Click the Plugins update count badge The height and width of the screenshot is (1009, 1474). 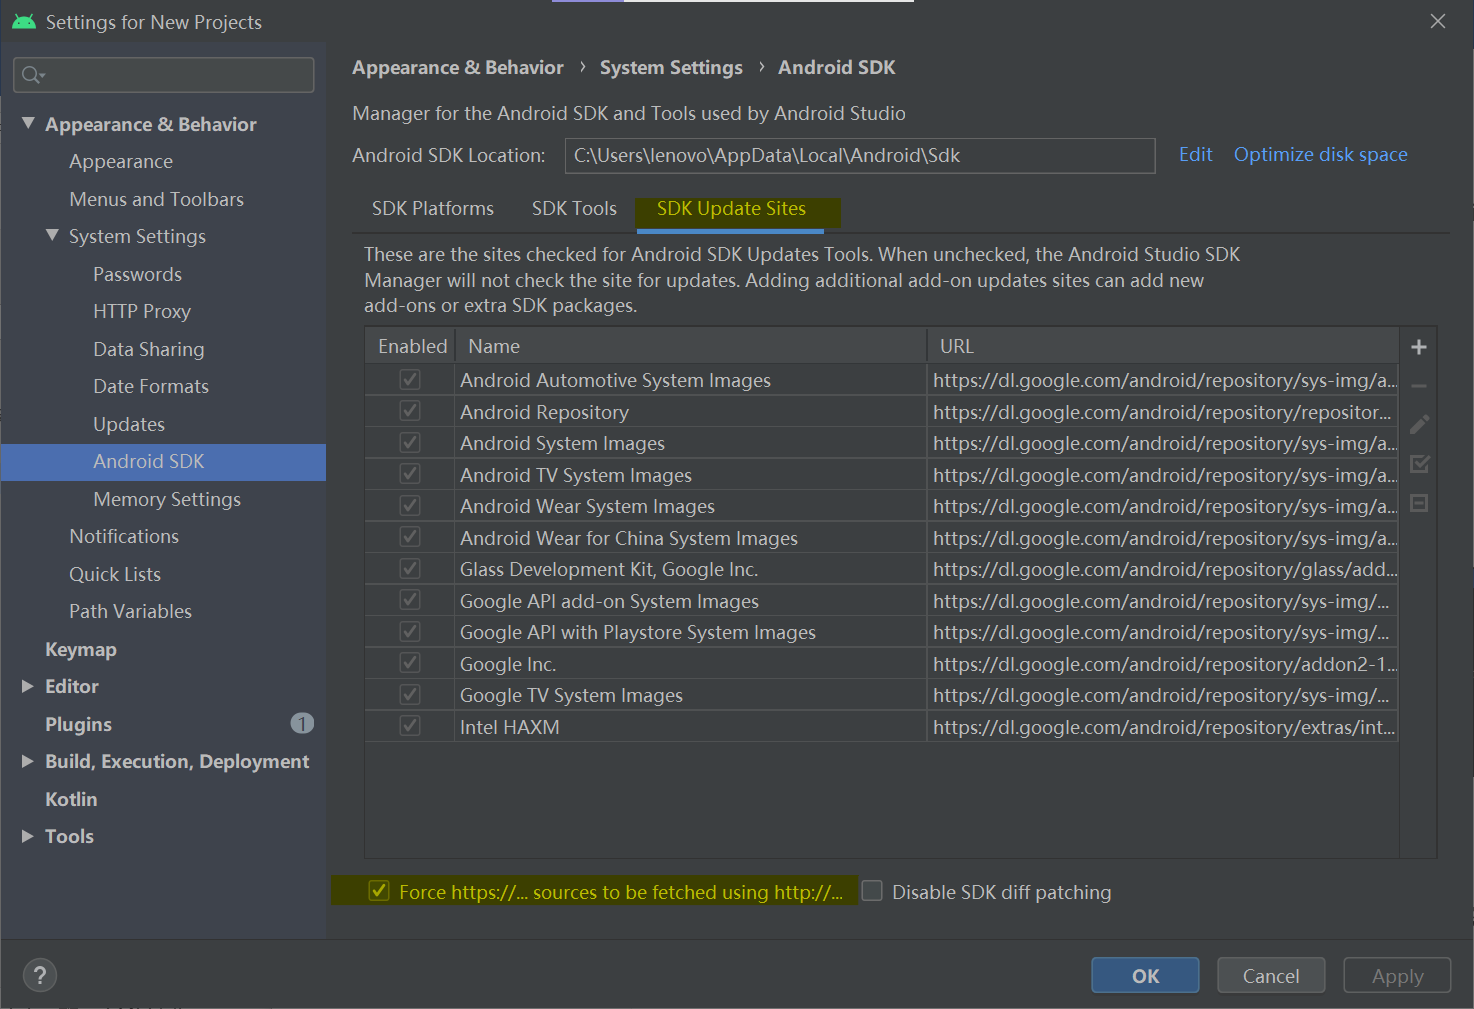pyautogui.click(x=302, y=723)
